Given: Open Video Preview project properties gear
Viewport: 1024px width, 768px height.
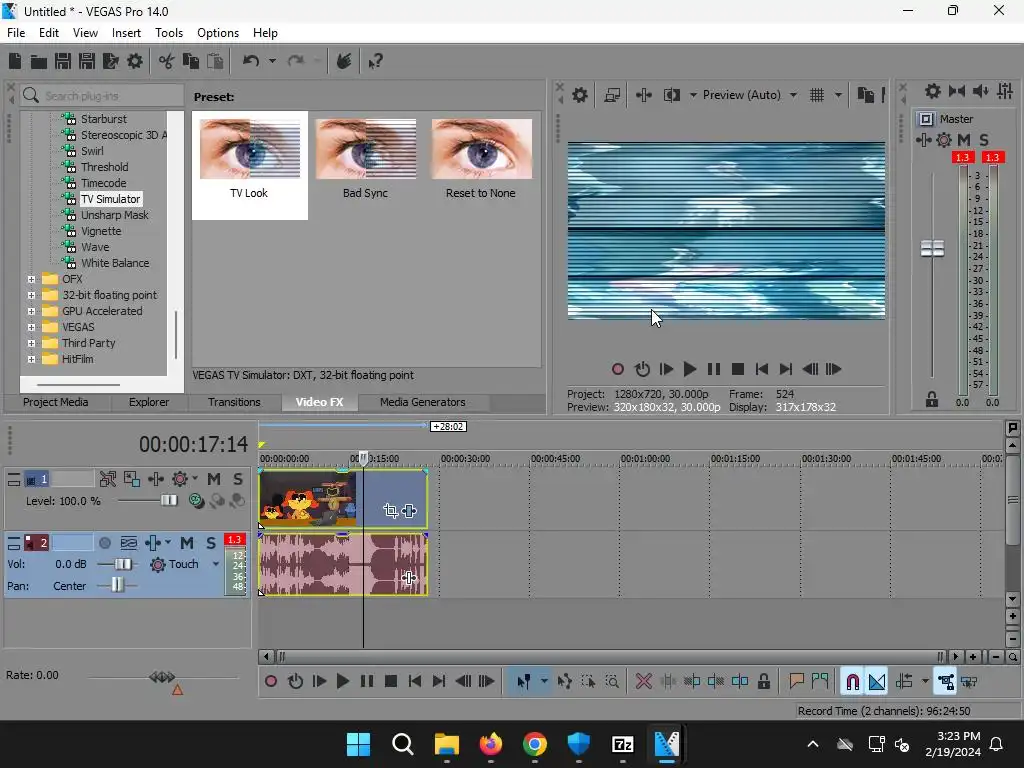Looking at the screenshot, I should point(579,95).
